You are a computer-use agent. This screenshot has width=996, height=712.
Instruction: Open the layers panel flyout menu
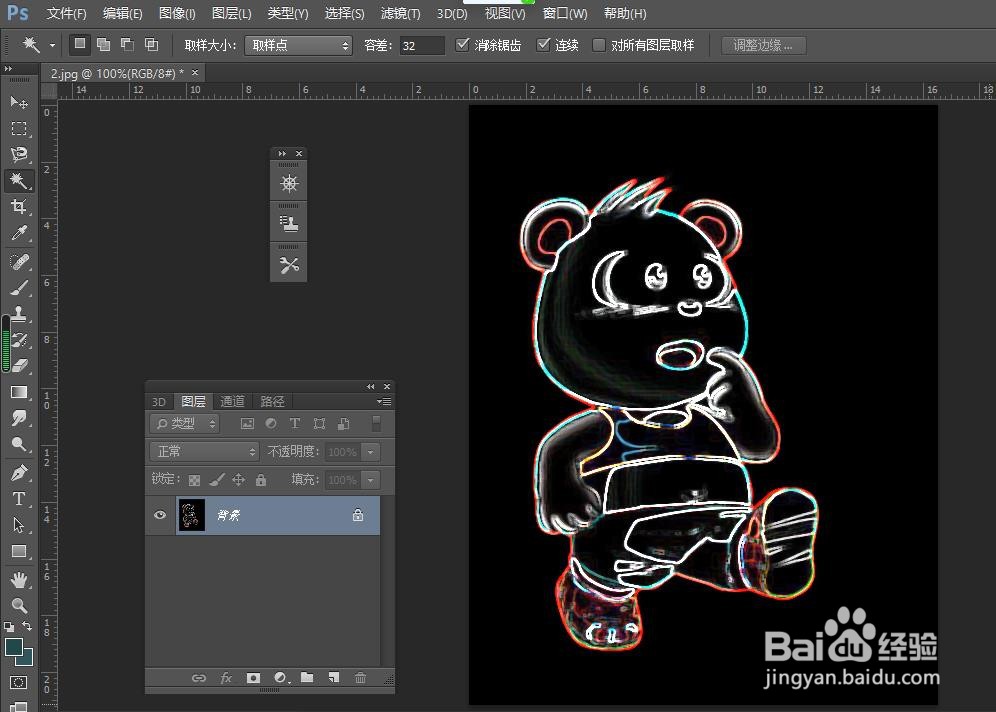click(x=384, y=401)
